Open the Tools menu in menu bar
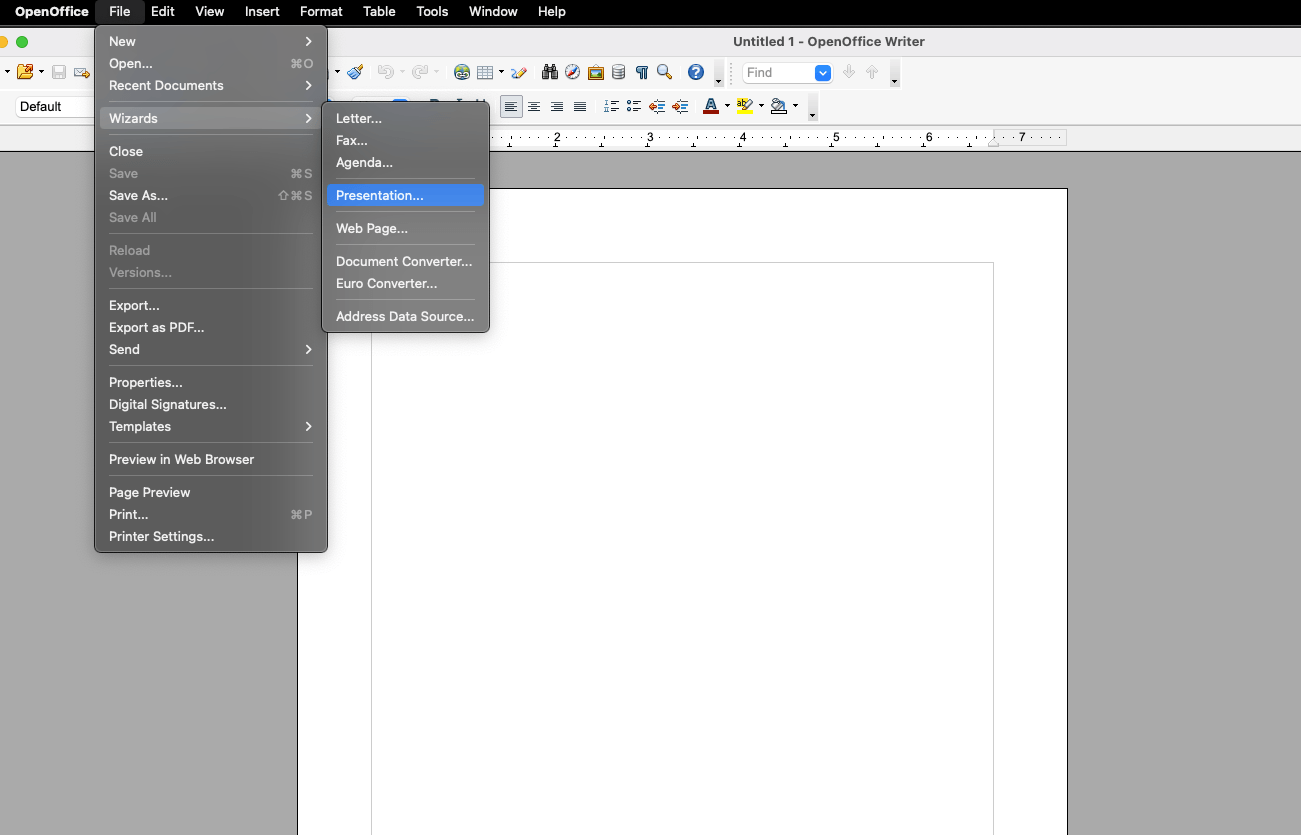1301x835 pixels. (x=432, y=11)
